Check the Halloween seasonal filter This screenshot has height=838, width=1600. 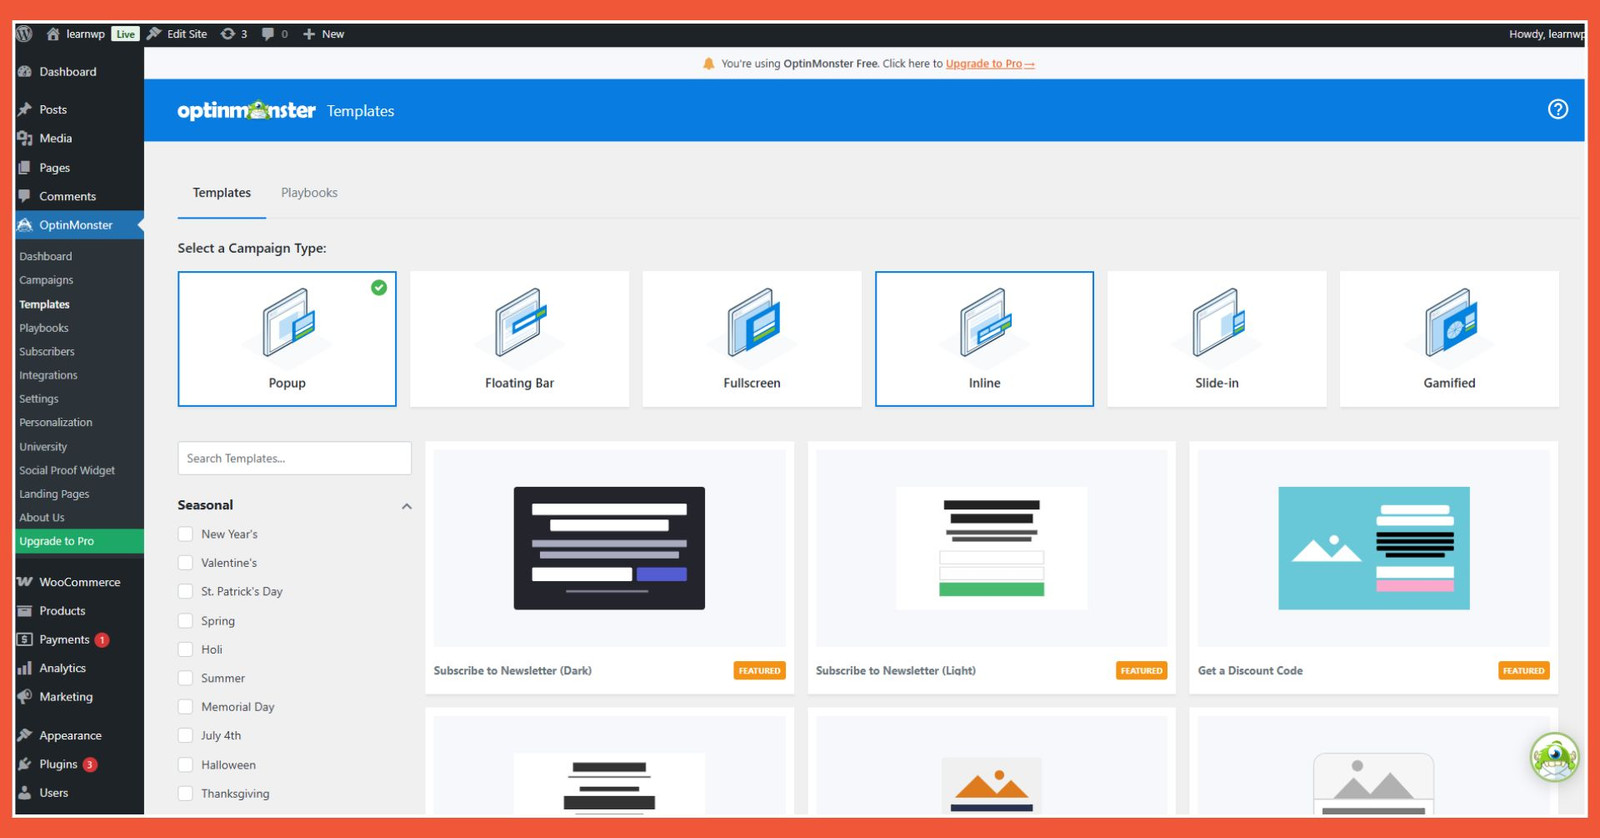185,765
